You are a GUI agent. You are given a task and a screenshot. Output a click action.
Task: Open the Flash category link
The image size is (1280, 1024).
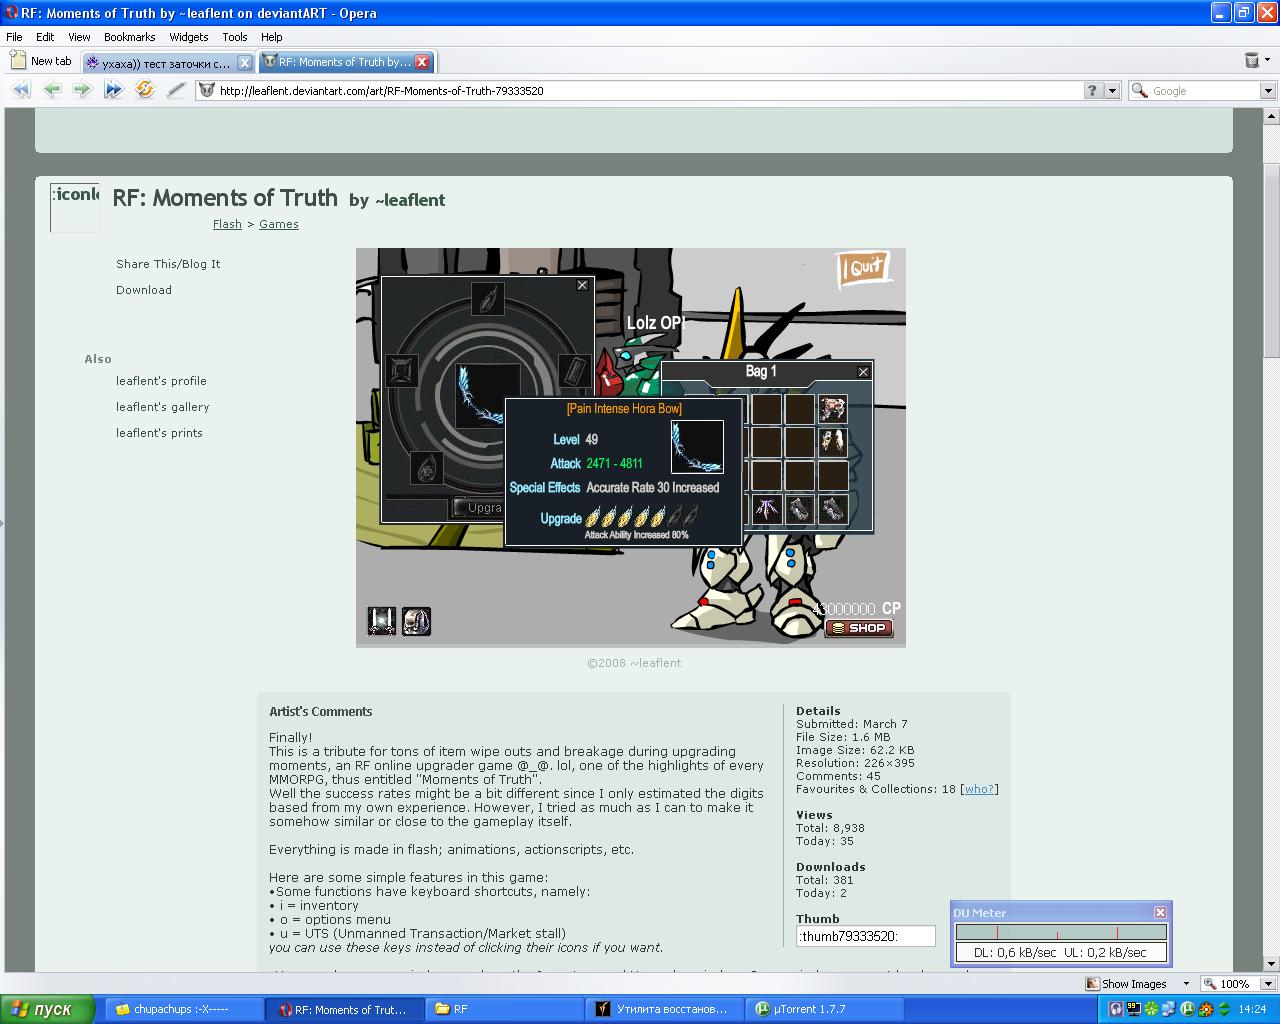point(227,224)
